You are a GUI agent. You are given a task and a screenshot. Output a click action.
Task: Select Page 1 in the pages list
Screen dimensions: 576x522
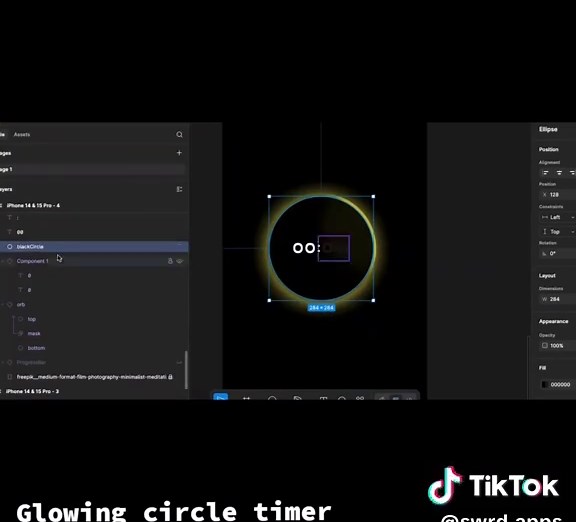[x=92, y=169]
